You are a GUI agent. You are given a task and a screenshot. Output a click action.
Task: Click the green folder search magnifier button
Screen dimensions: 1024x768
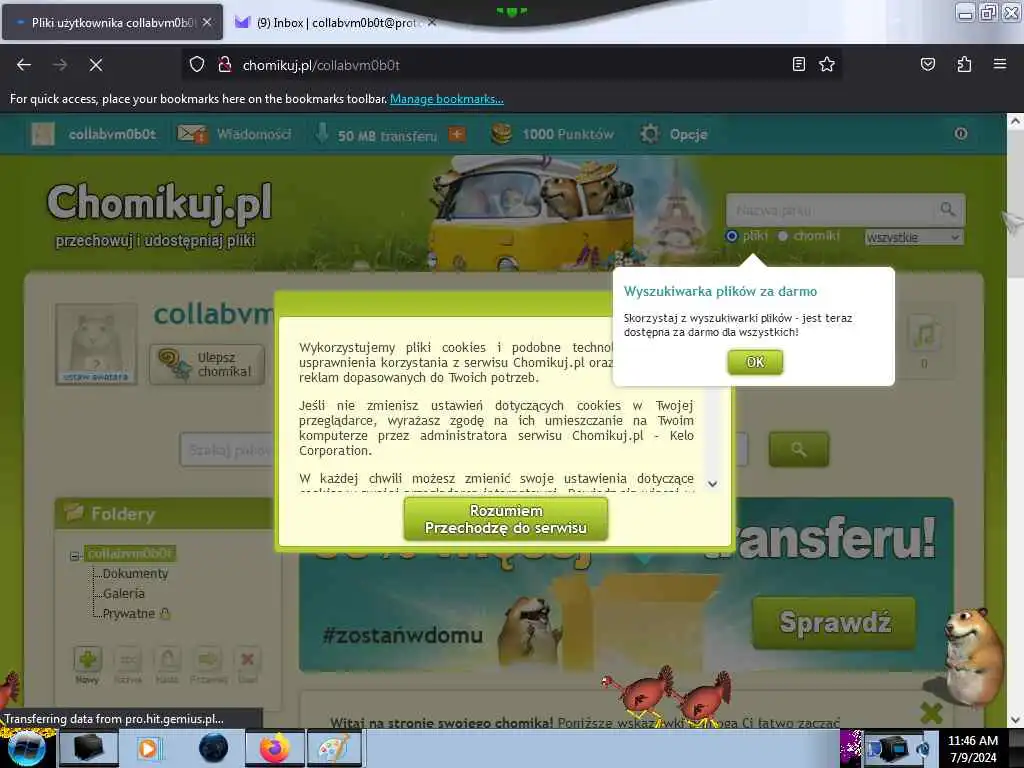pyautogui.click(x=799, y=449)
